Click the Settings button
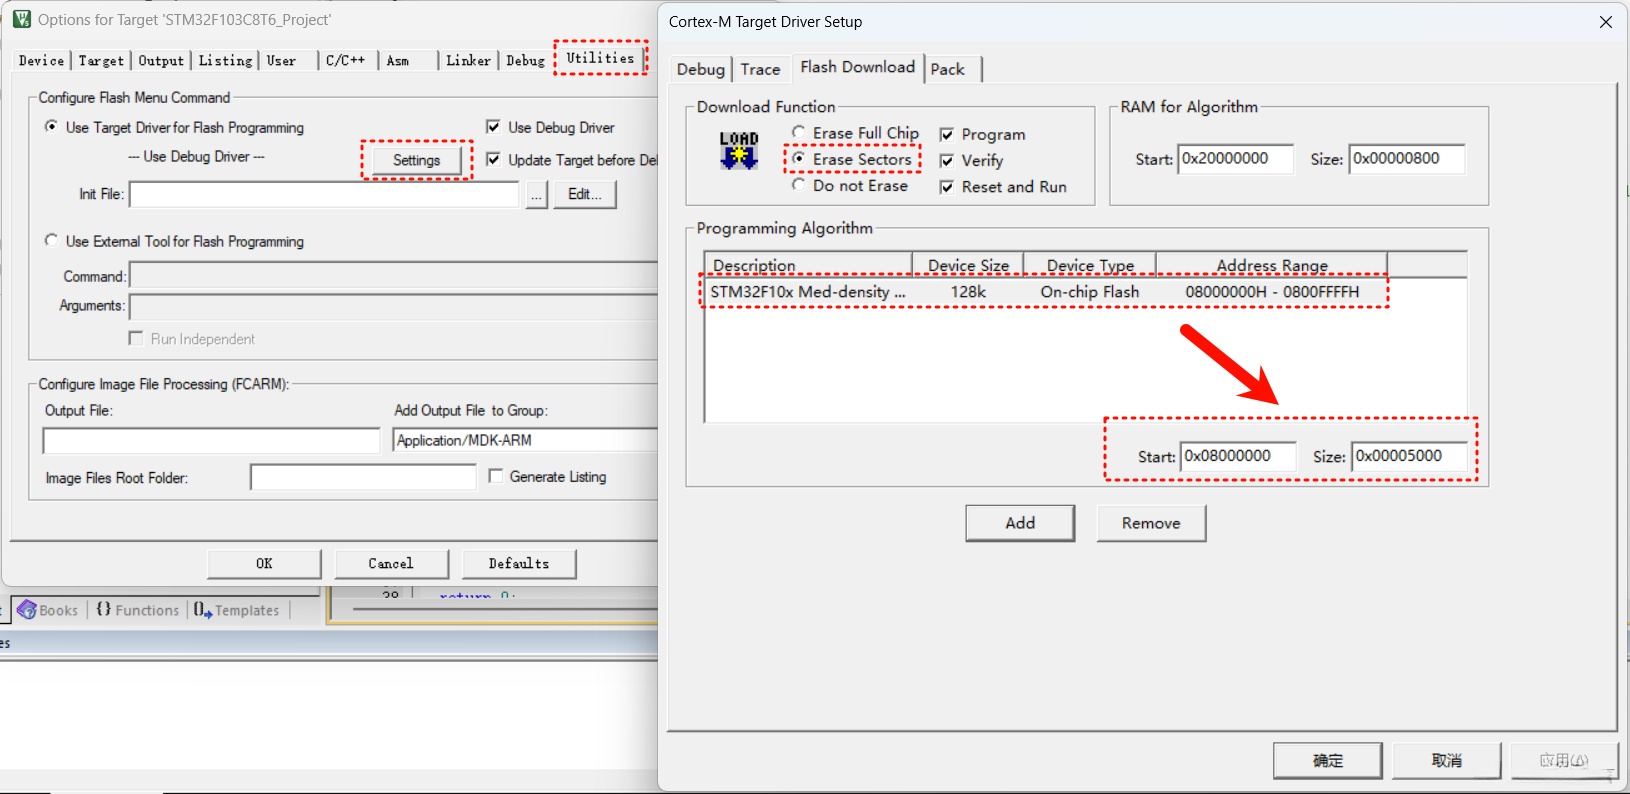The height and width of the screenshot is (794, 1630). click(416, 160)
